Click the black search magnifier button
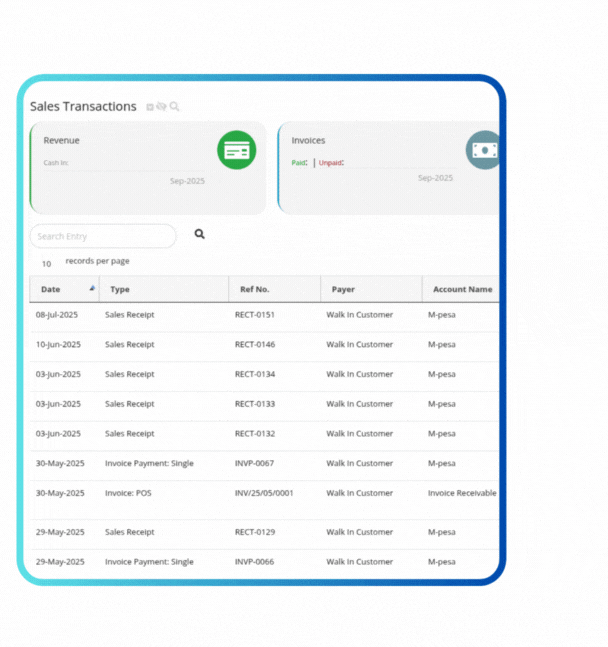The width and height of the screenshot is (608, 647). pos(199,234)
